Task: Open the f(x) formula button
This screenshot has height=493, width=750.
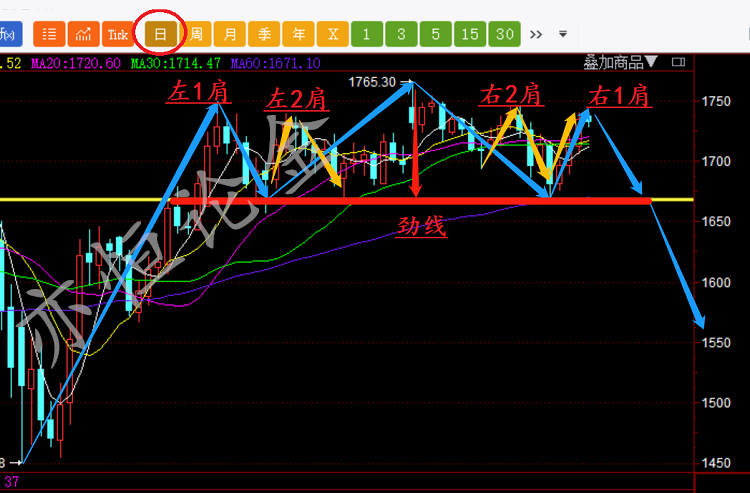Action: click(x=11, y=34)
